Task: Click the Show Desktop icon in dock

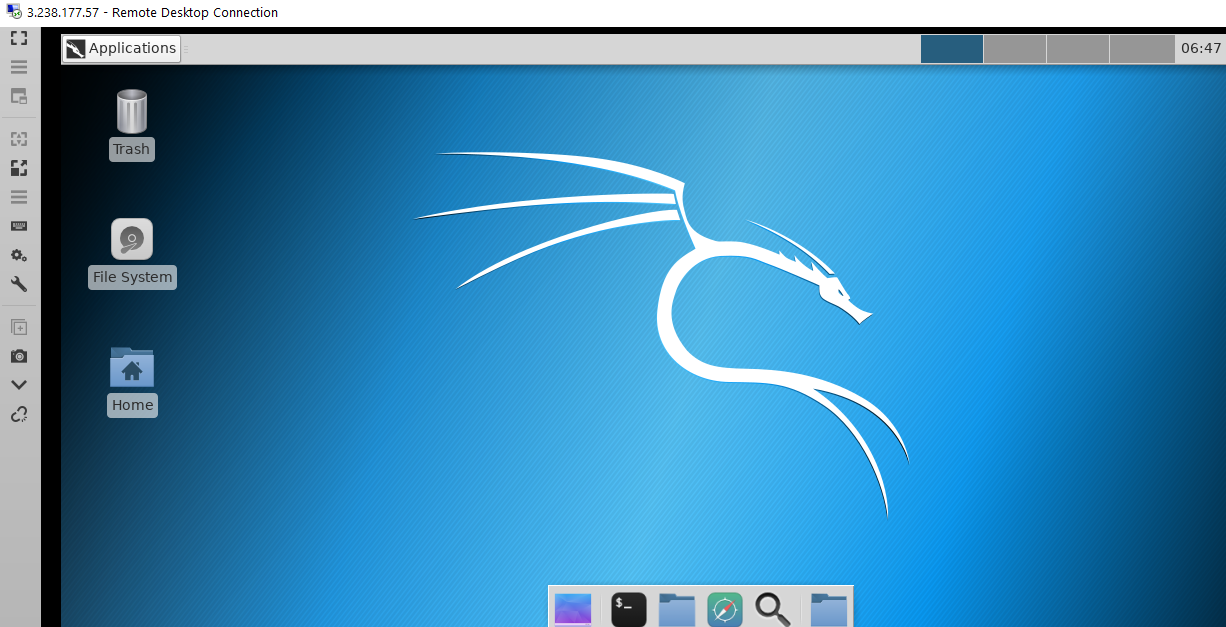Action: click(573, 608)
